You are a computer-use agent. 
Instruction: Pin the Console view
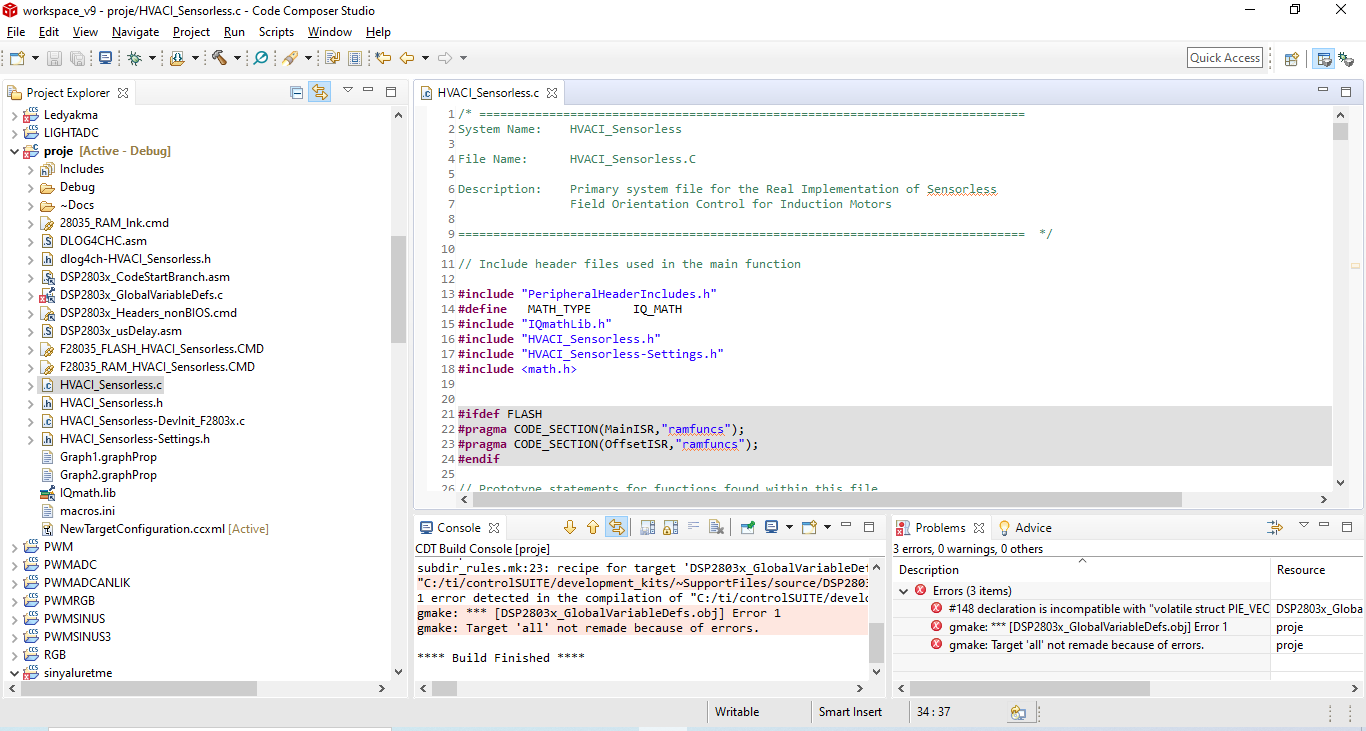(747, 527)
